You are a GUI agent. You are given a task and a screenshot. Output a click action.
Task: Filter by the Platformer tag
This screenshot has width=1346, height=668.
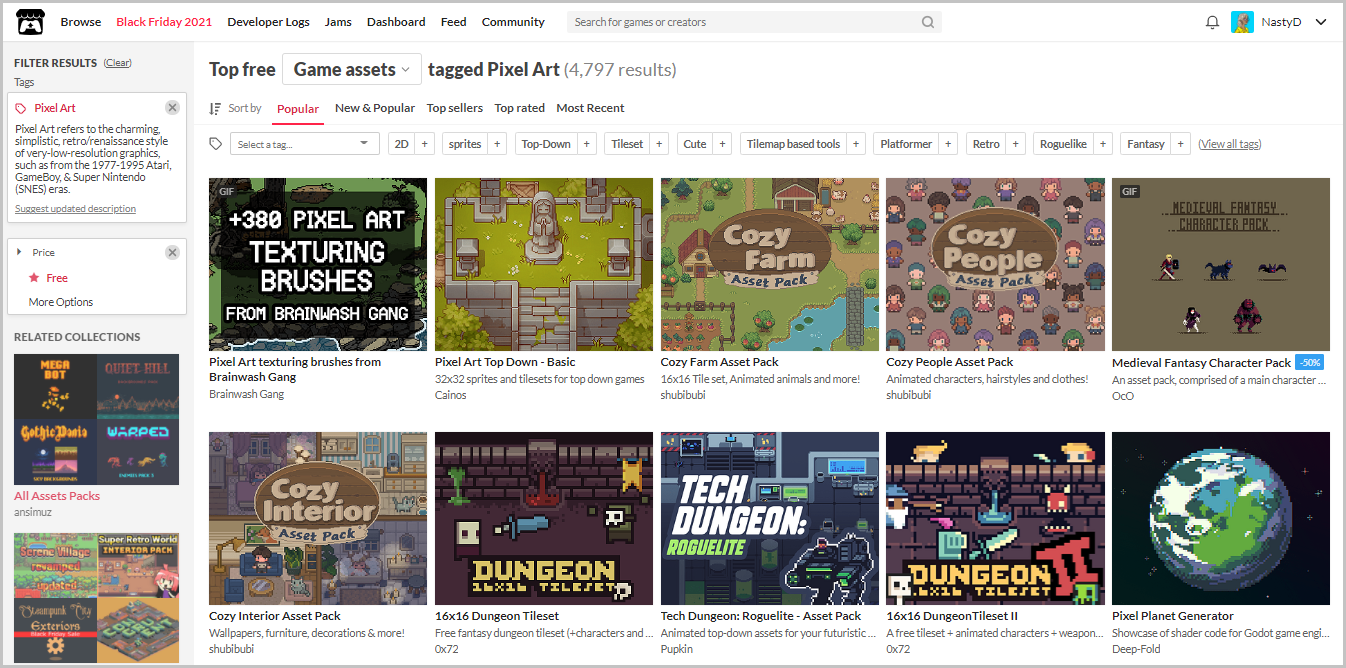pos(906,144)
